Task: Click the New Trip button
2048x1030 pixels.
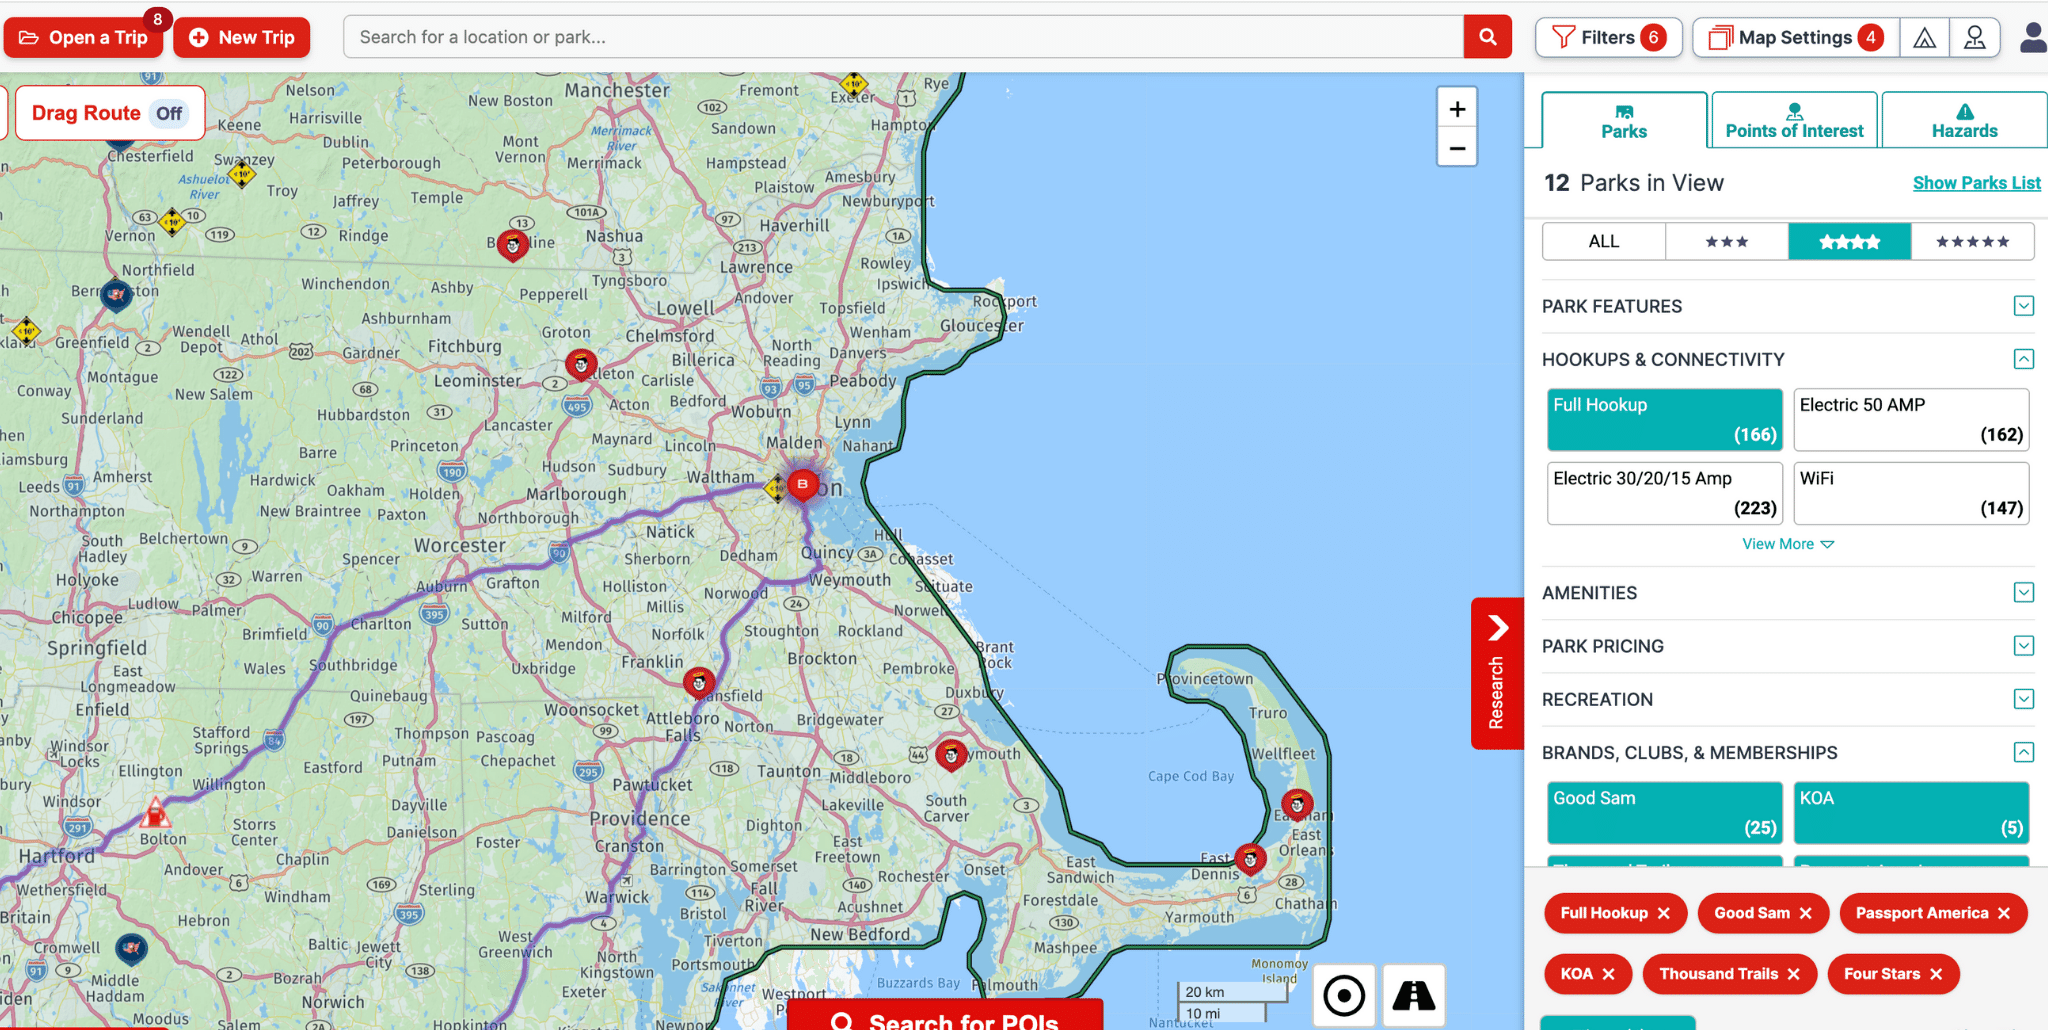Action: coord(242,37)
